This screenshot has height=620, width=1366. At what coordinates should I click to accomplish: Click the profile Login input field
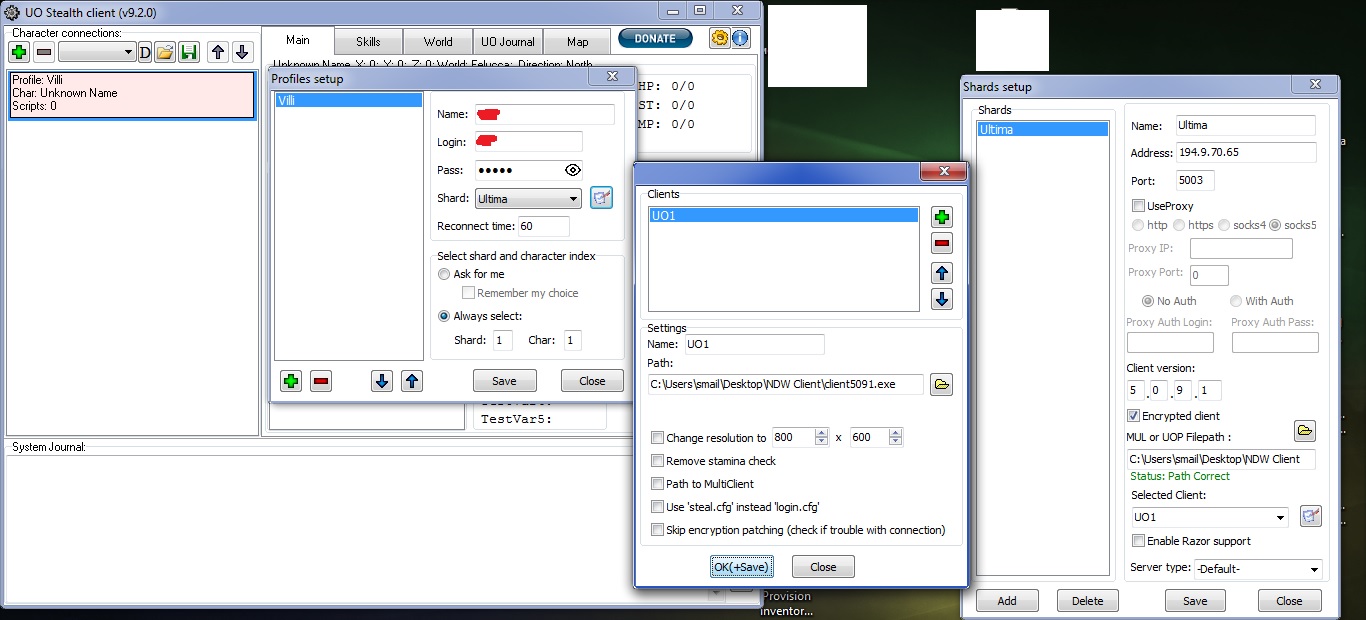[529, 142]
